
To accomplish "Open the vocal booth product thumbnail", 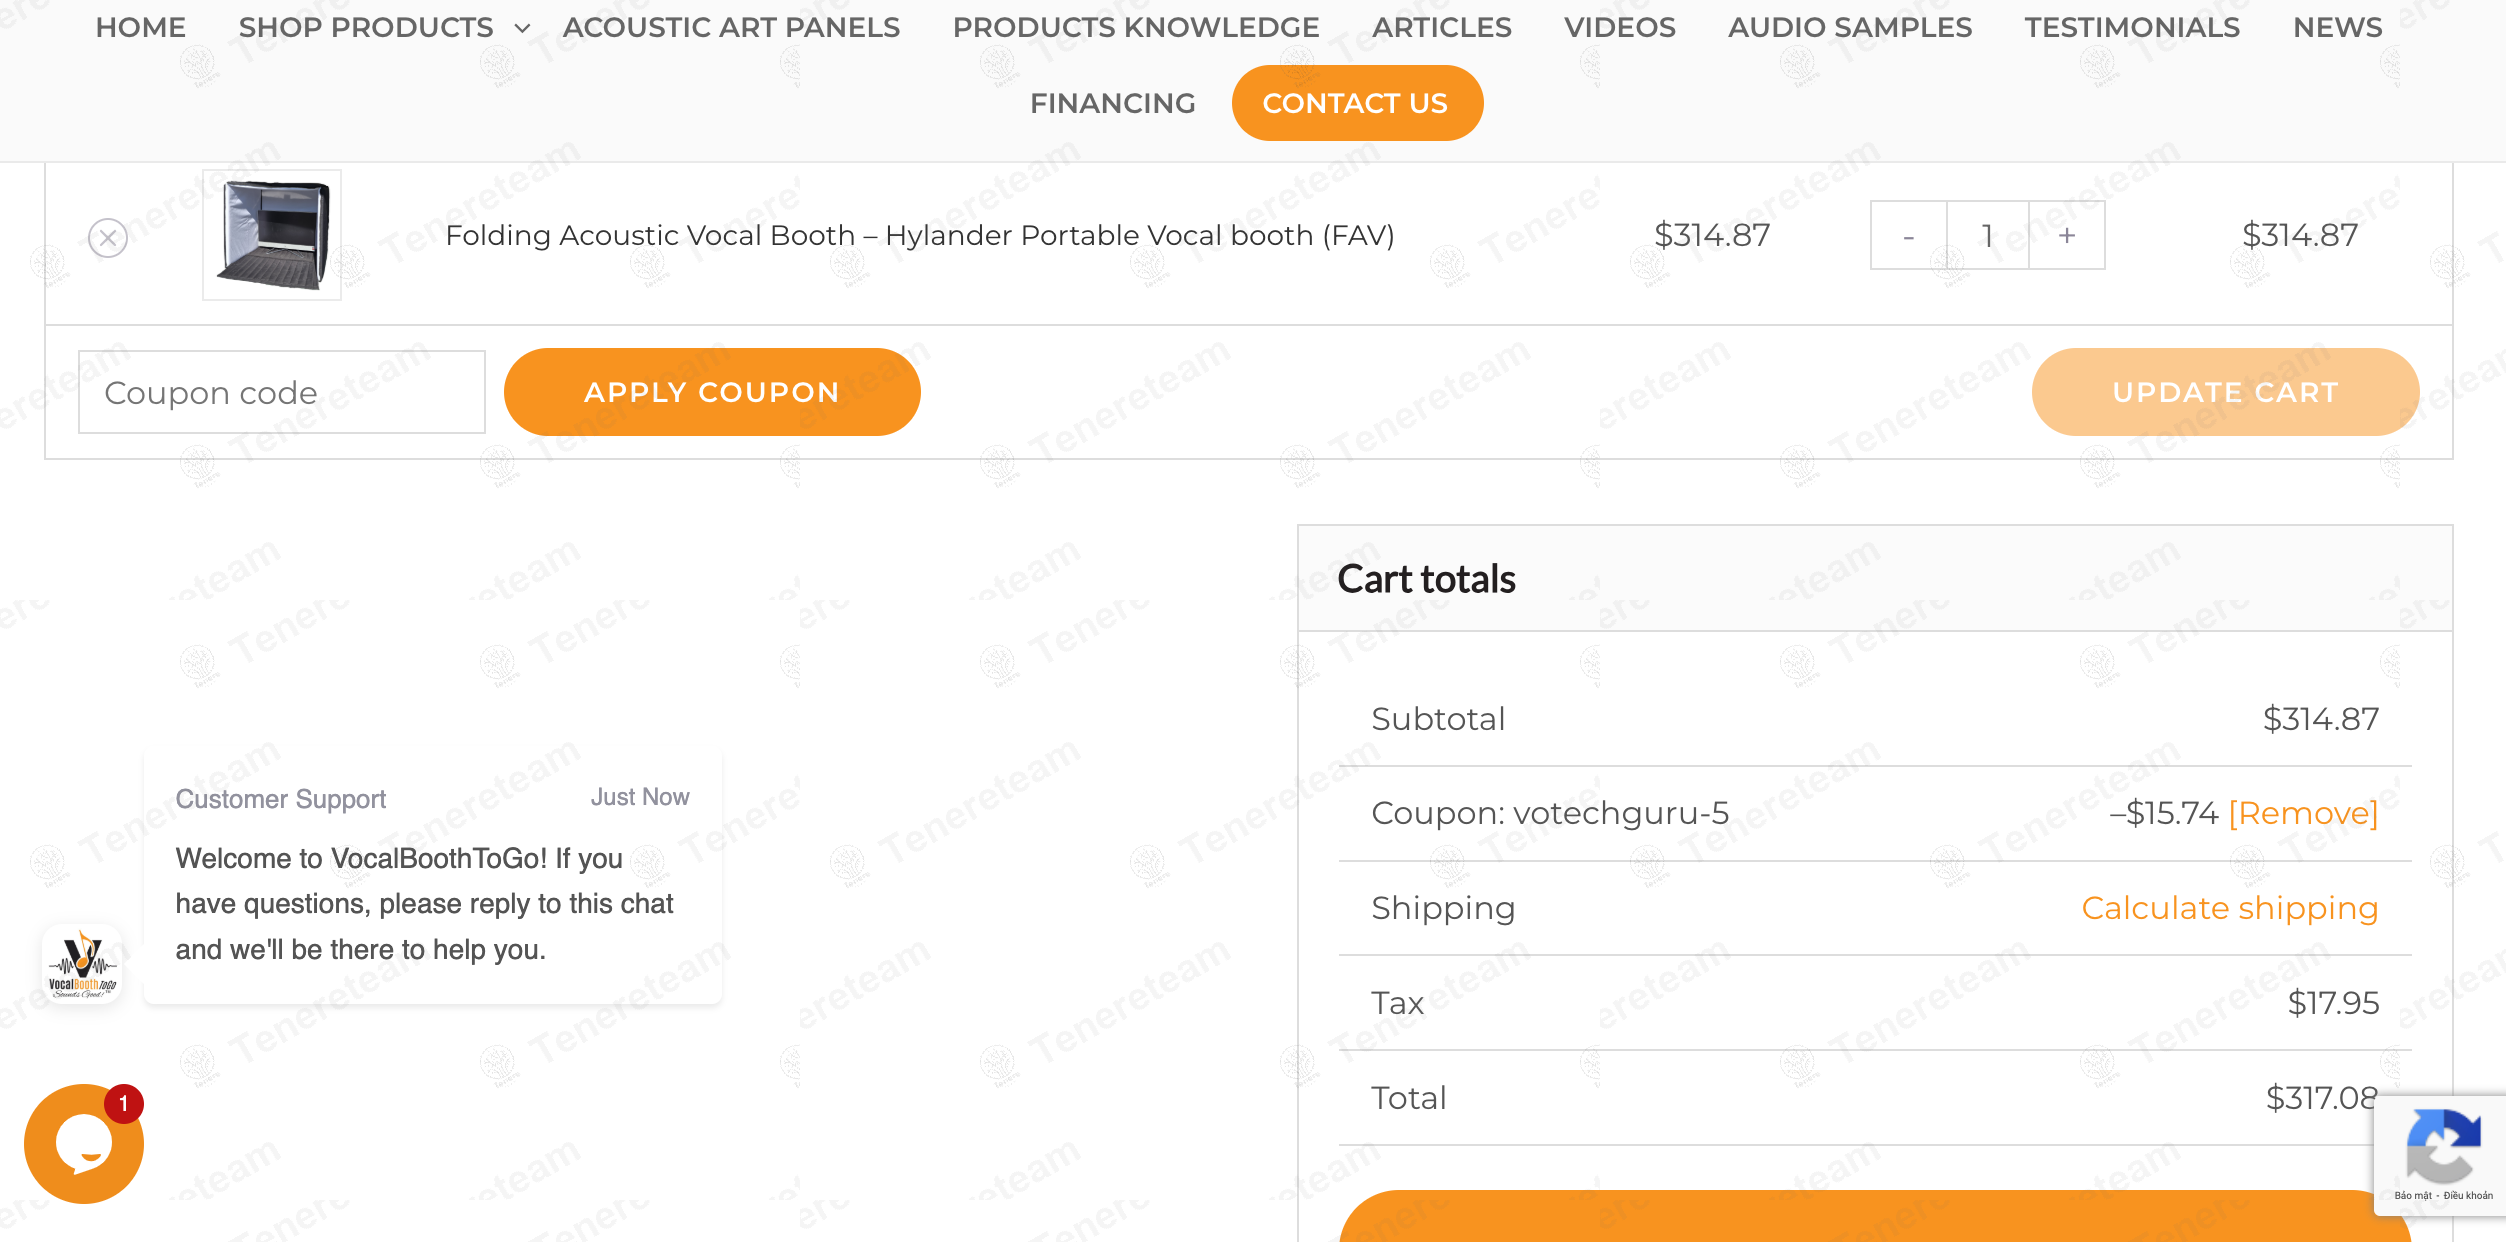I will point(272,235).
